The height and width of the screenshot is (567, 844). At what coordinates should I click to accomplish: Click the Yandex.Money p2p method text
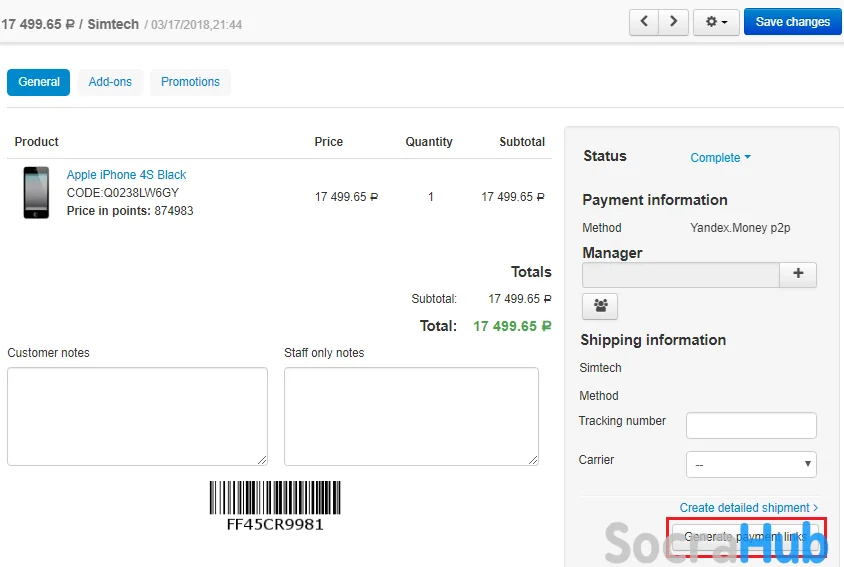[740, 228]
